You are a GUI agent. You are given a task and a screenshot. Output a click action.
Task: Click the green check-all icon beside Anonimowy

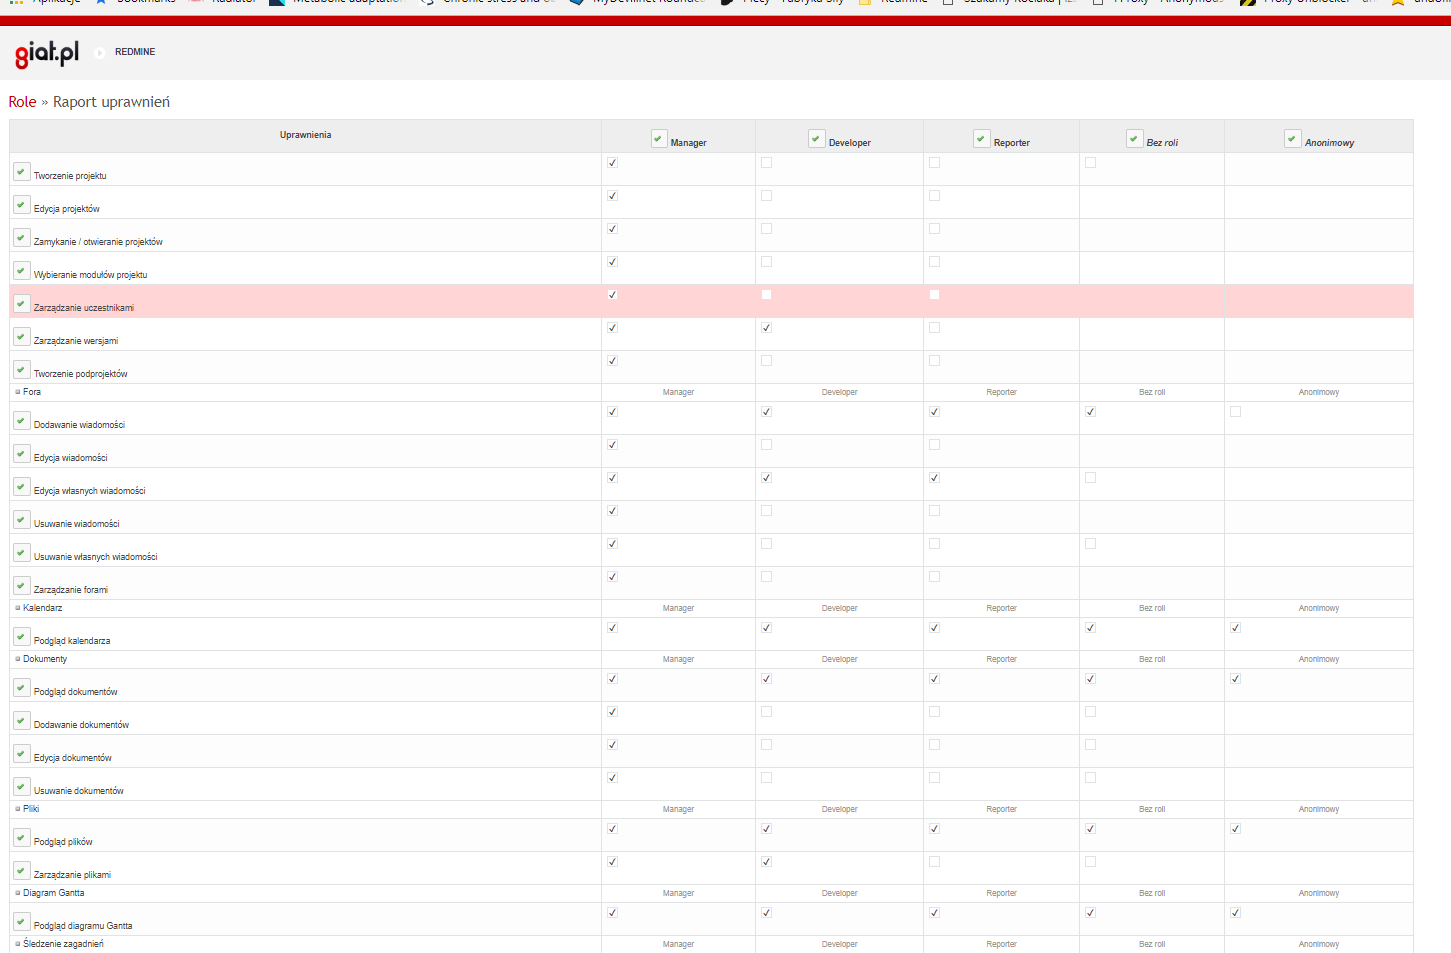(x=1293, y=139)
